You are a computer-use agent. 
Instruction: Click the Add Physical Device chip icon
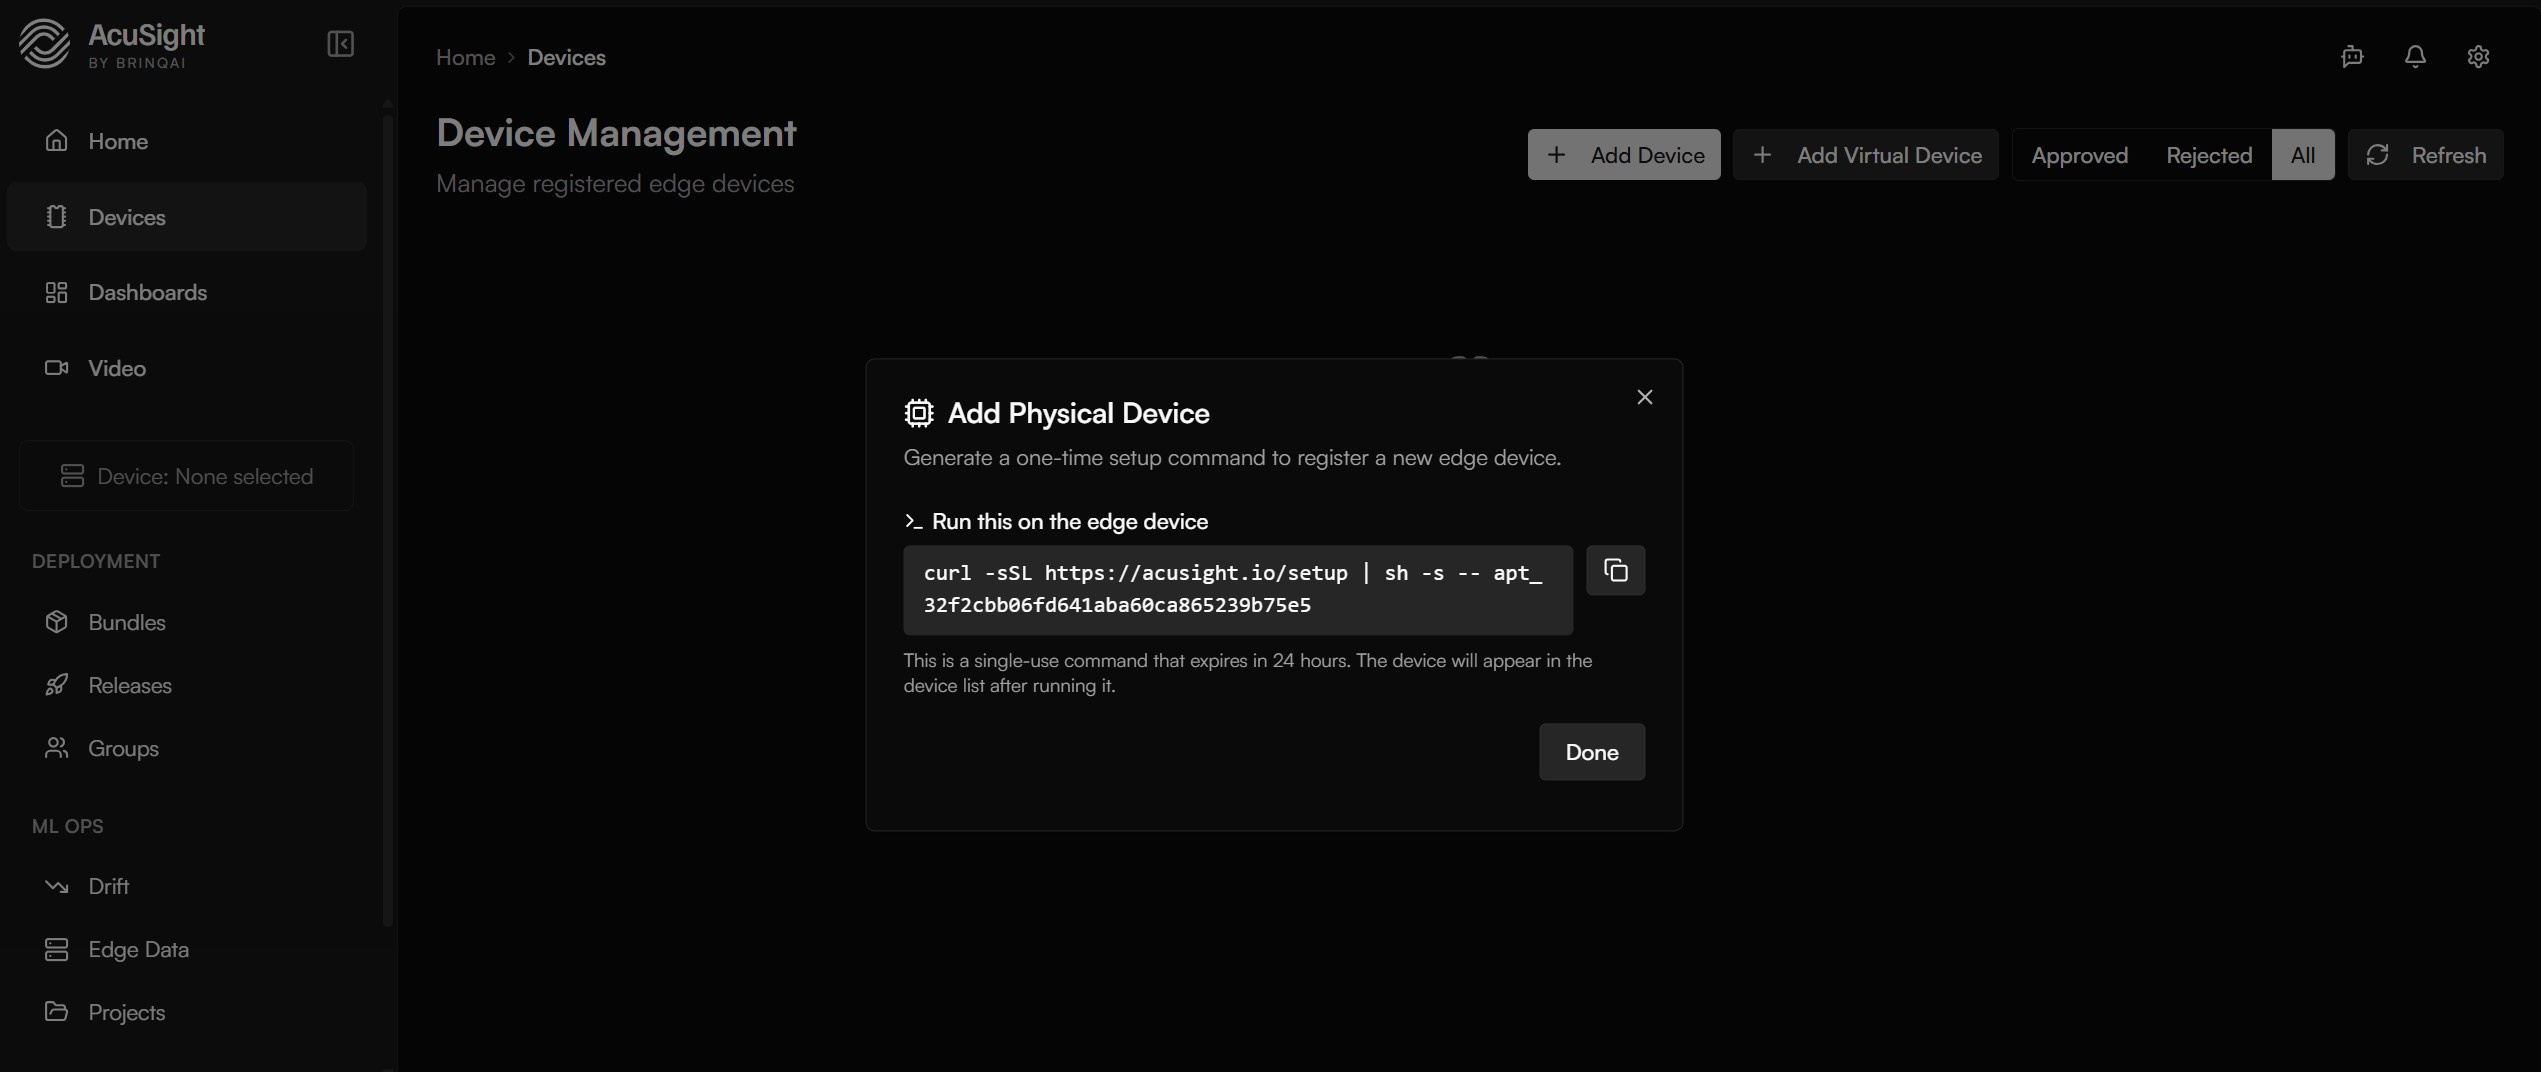coord(918,413)
